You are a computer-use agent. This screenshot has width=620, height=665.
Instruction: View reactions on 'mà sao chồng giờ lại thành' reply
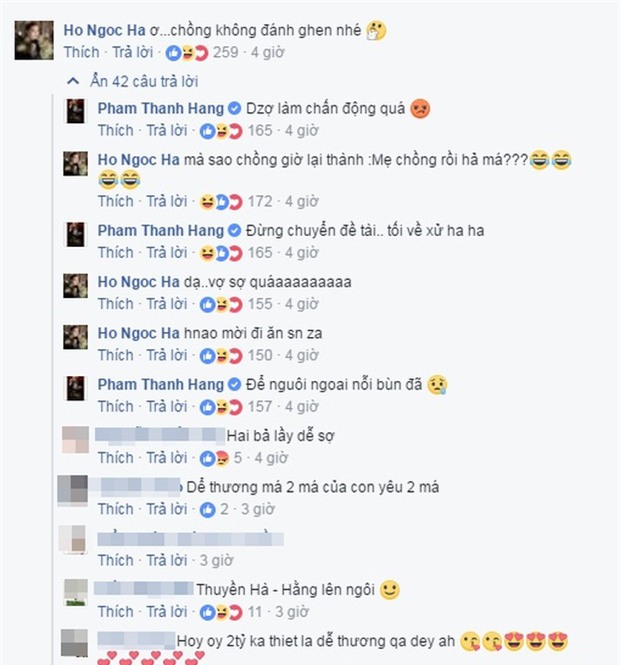(x=221, y=202)
